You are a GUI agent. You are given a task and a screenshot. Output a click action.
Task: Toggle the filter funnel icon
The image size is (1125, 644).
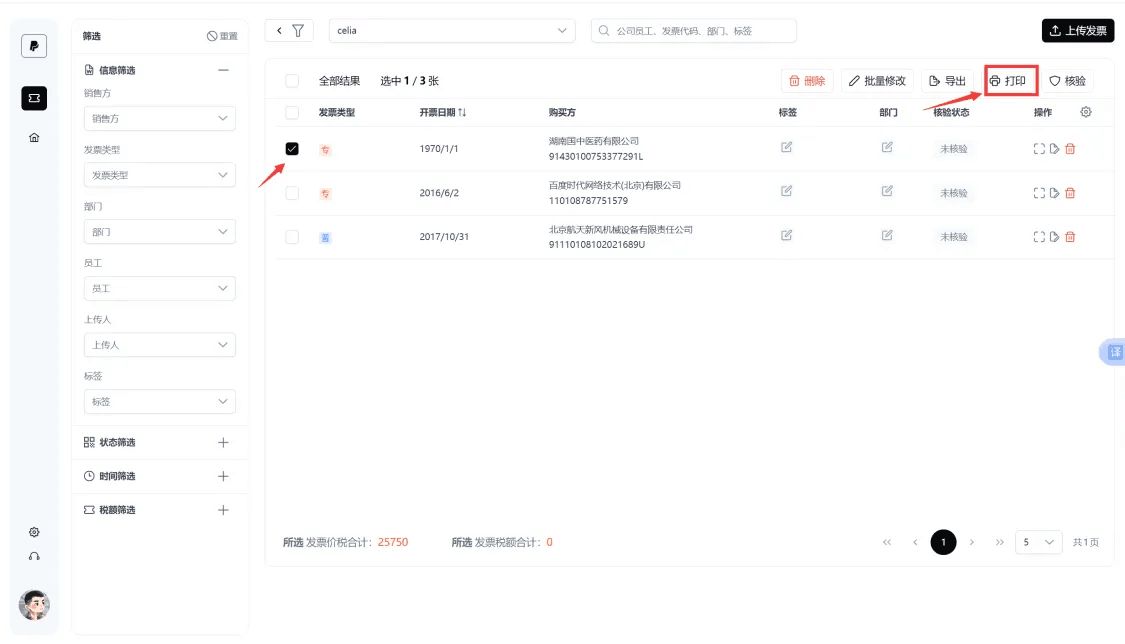click(x=298, y=30)
